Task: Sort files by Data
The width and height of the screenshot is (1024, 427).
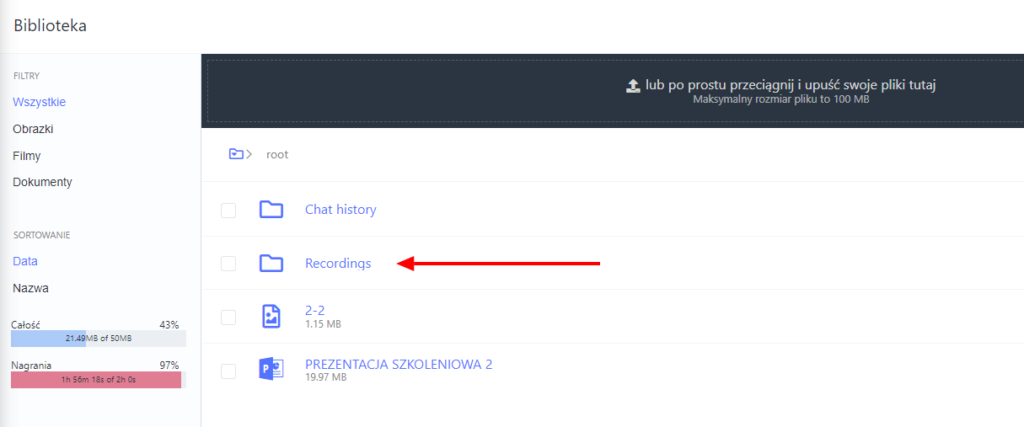Action: click(x=25, y=261)
